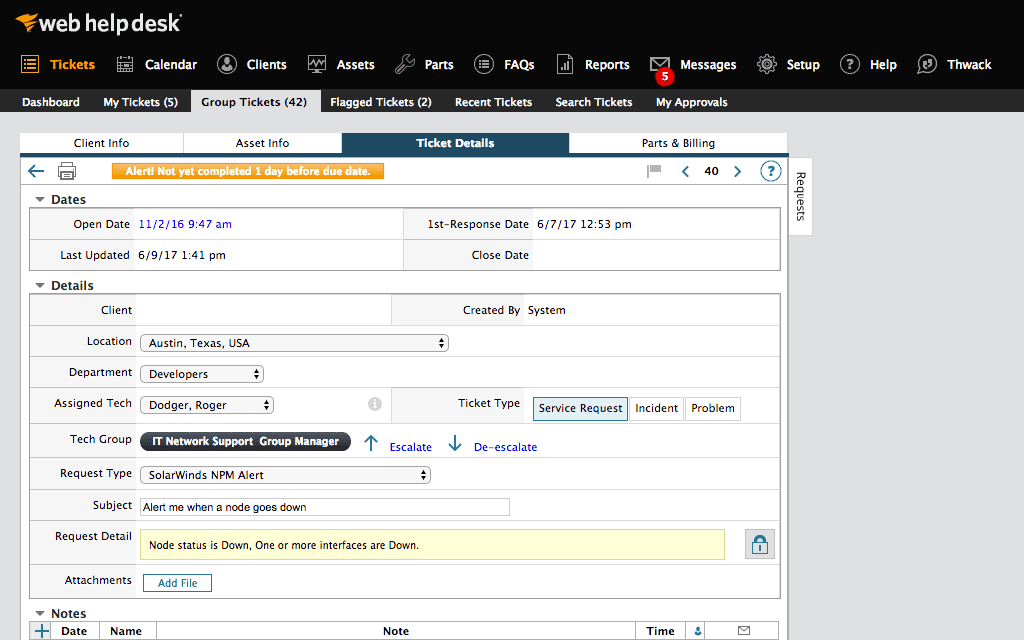Flag this ticket using the flag icon
The height and width of the screenshot is (640, 1024).
pos(654,171)
